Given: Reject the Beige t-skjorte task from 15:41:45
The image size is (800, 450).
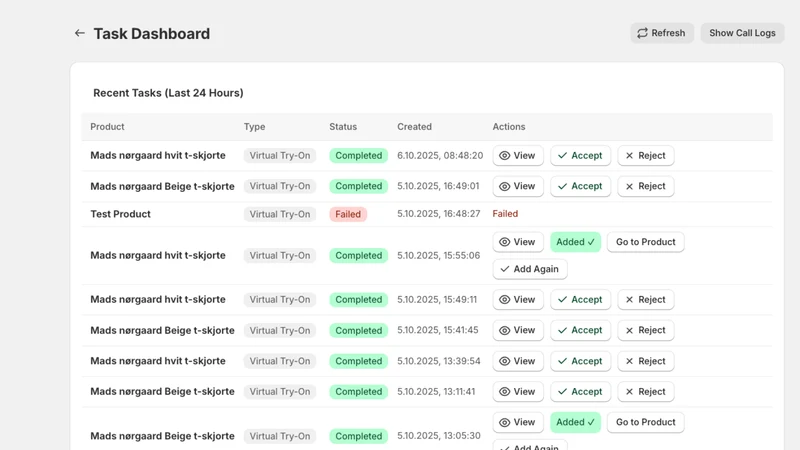Looking at the screenshot, I should [645, 330].
